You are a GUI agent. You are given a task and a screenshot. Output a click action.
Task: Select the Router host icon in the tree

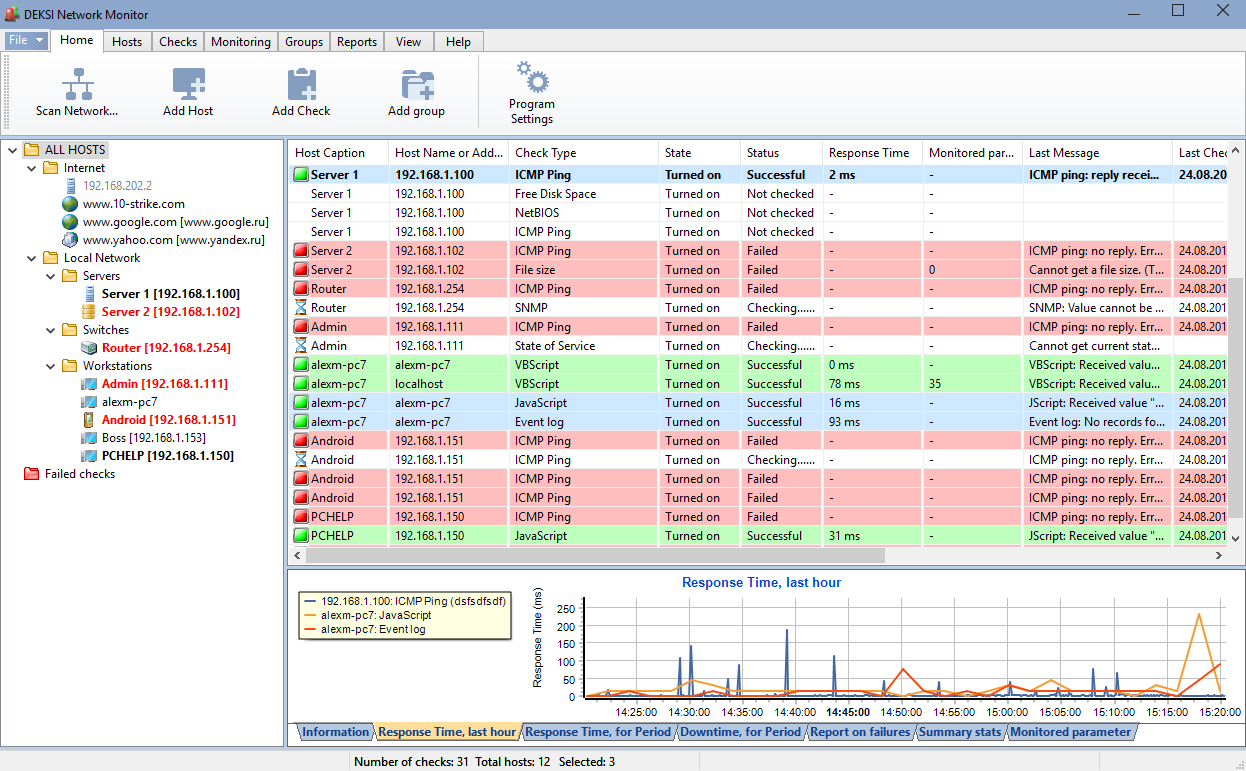click(x=88, y=347)
